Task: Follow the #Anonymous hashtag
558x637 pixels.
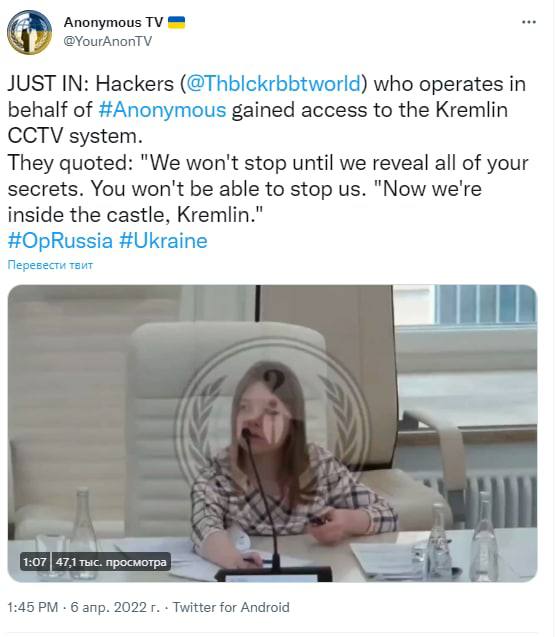Action: click(162, 110)
